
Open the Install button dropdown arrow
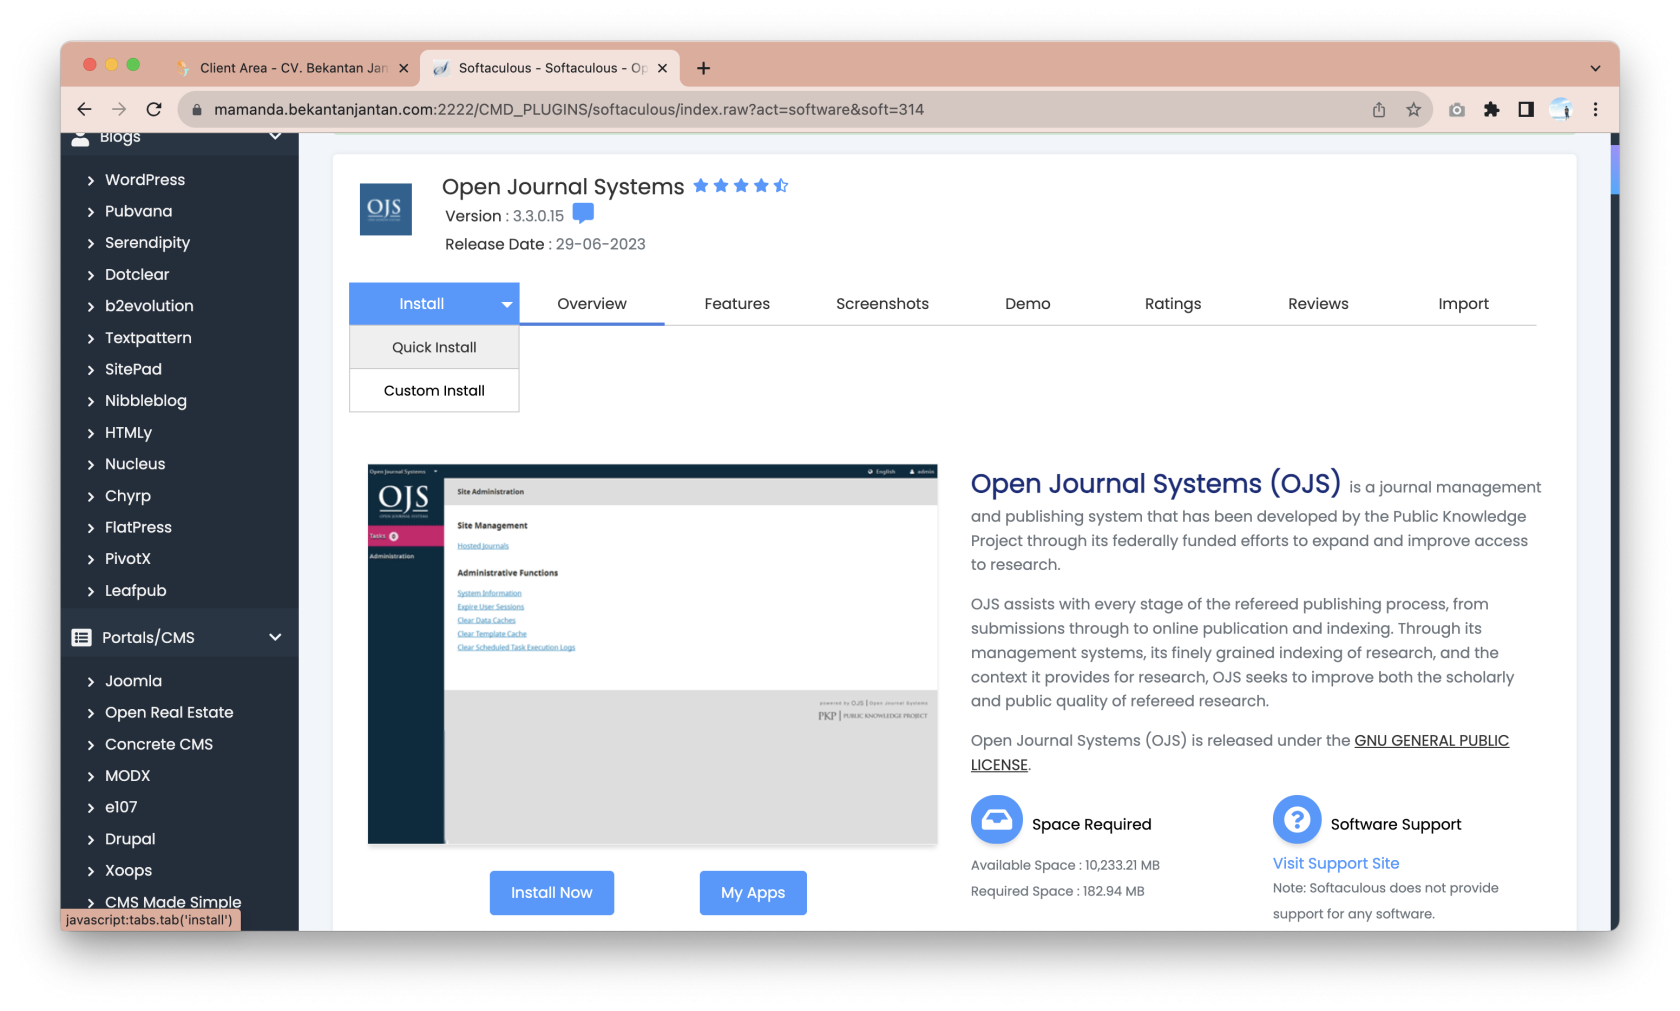(x=507, y=304)
